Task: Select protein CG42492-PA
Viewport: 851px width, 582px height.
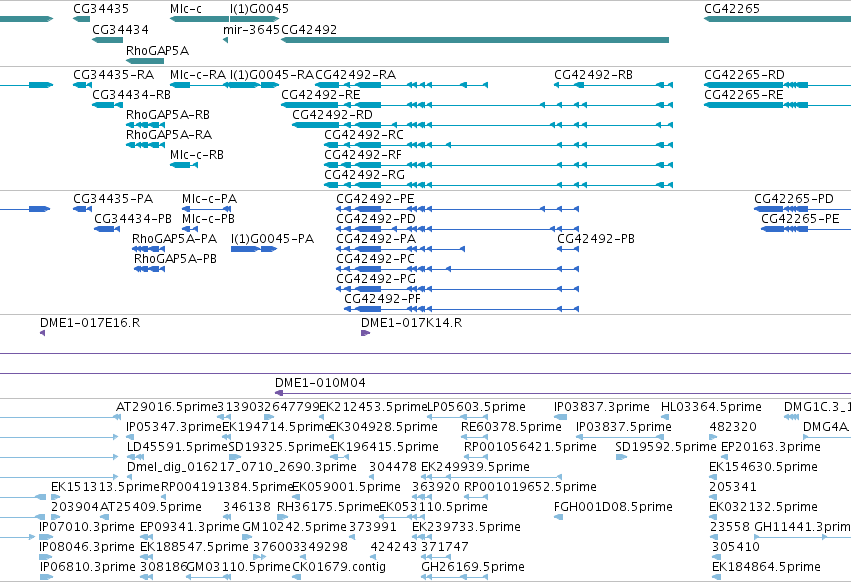Action: (401, 249)
